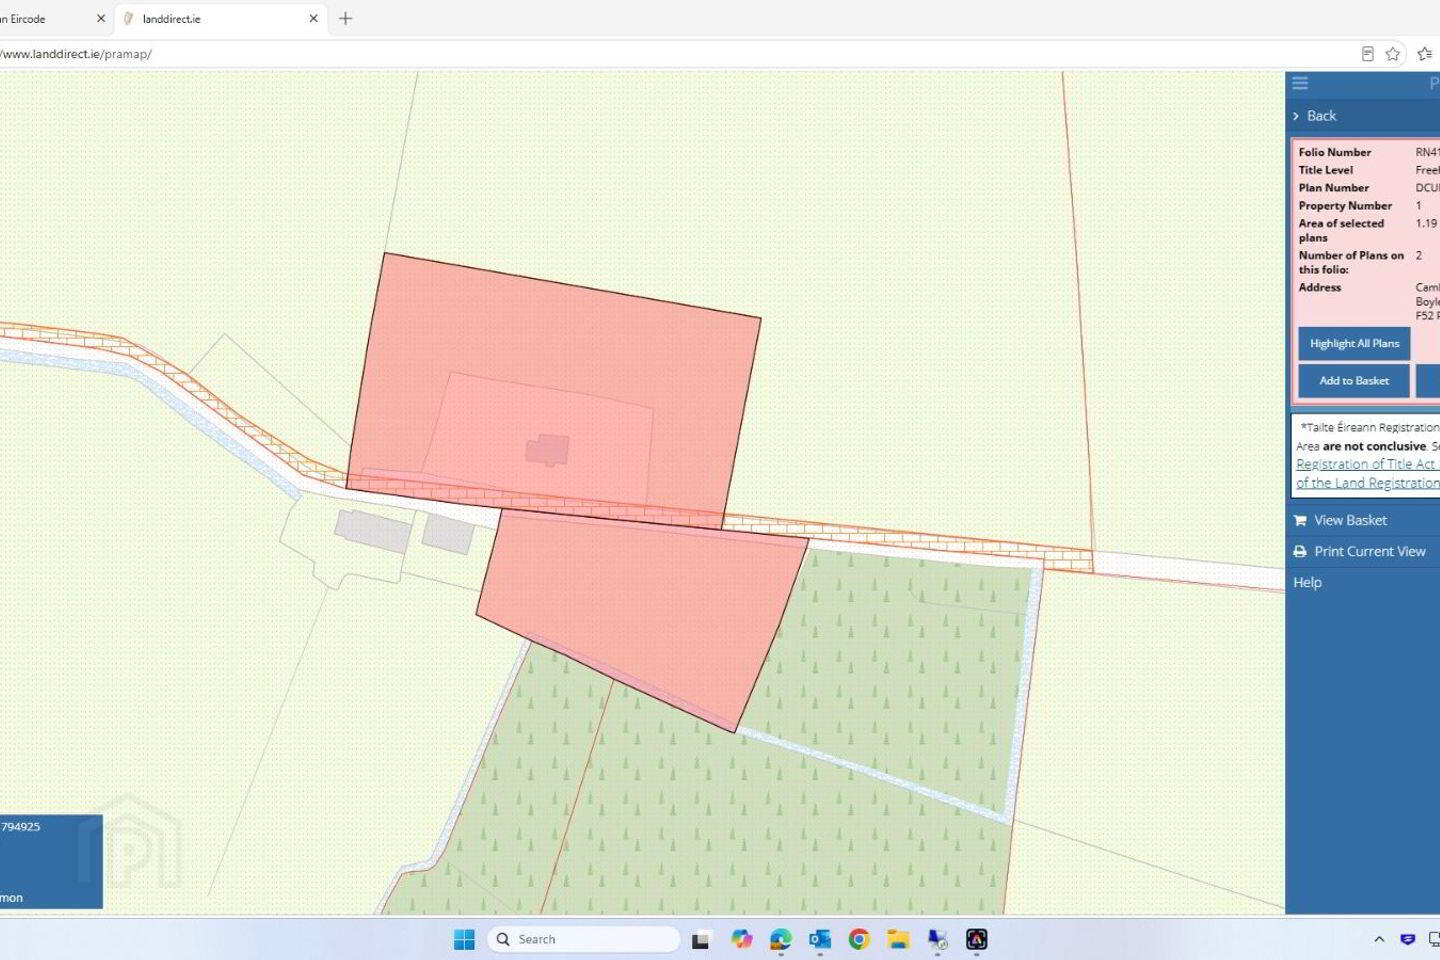This screenshot has width=1440, height=960.
Task: Bookmark this page with the star icon
Action: (x=1393, y=54)
